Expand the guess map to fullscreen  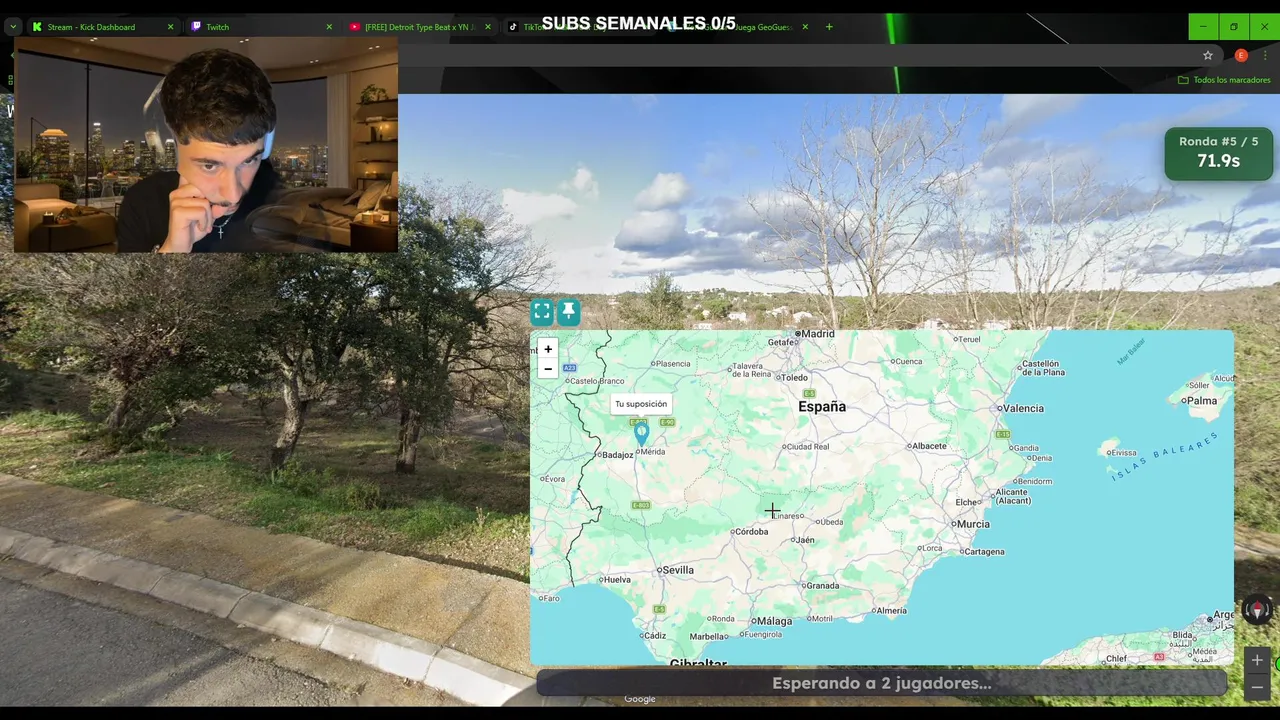[542, 312]
